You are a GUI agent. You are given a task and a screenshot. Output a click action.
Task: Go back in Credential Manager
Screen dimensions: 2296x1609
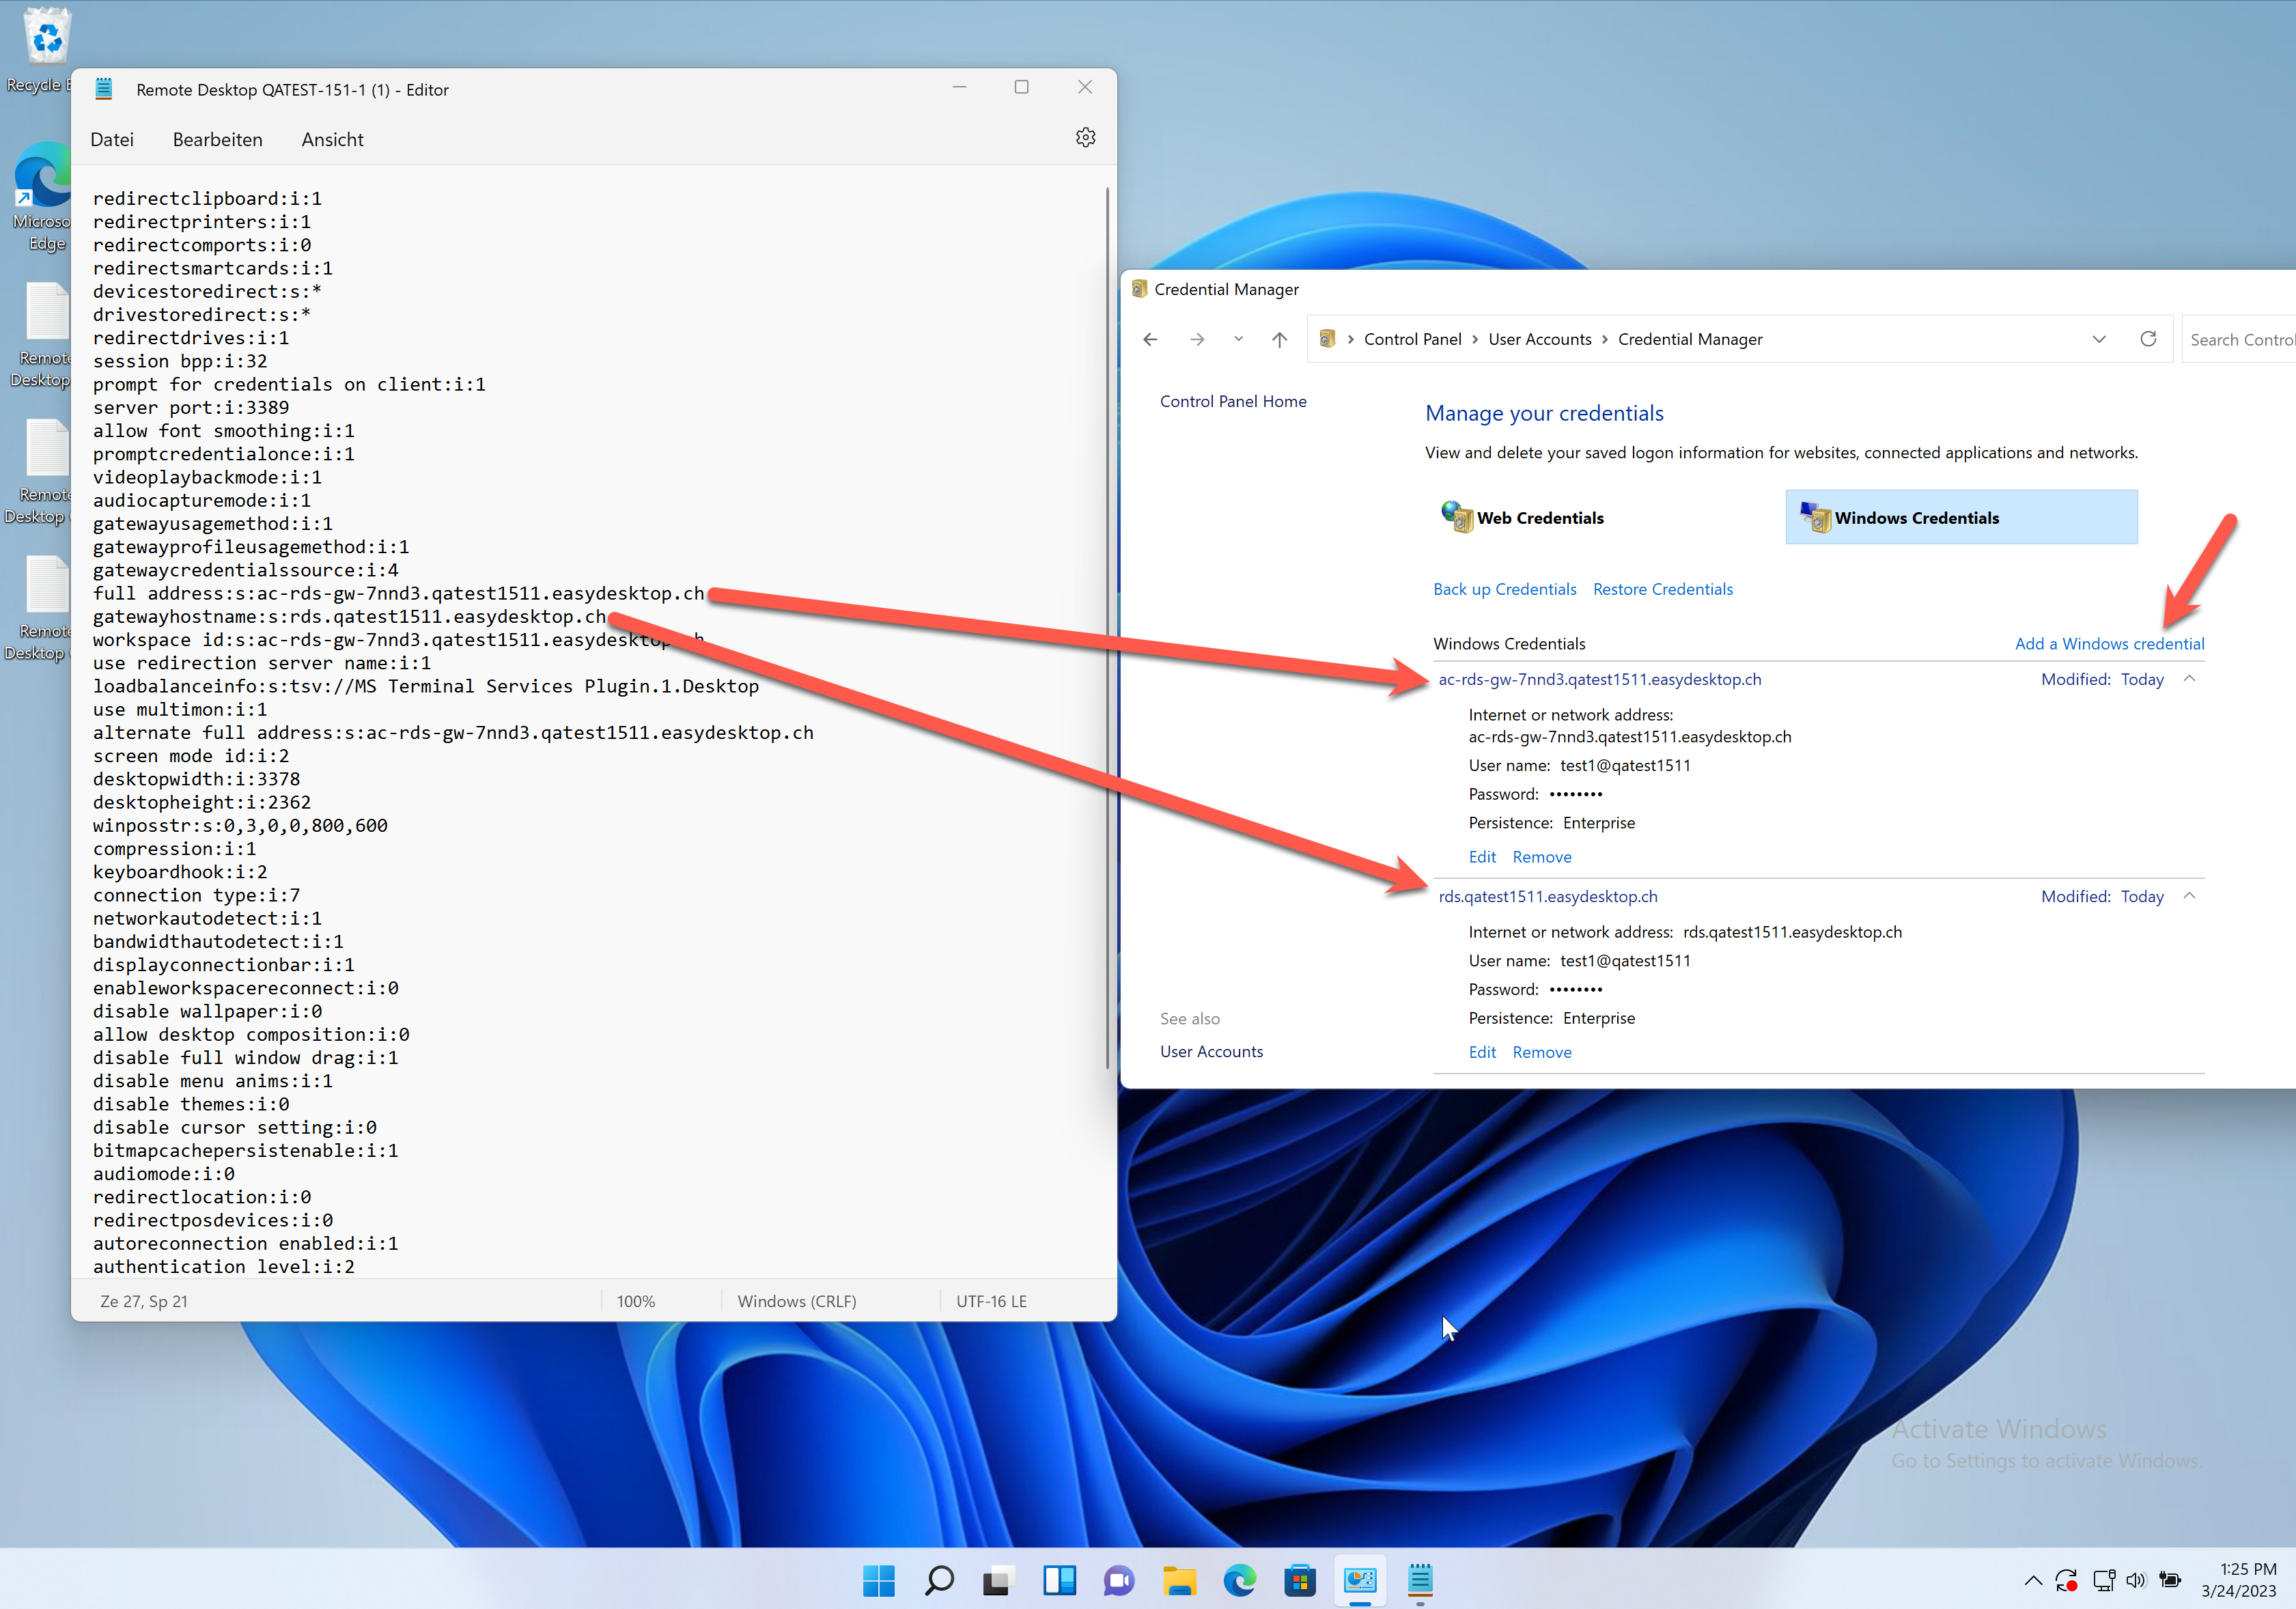pos(1150,340)
